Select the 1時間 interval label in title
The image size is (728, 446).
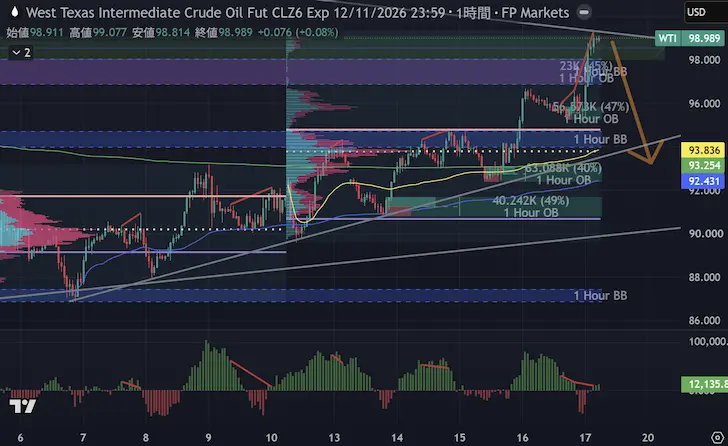[x=473, y=13]
